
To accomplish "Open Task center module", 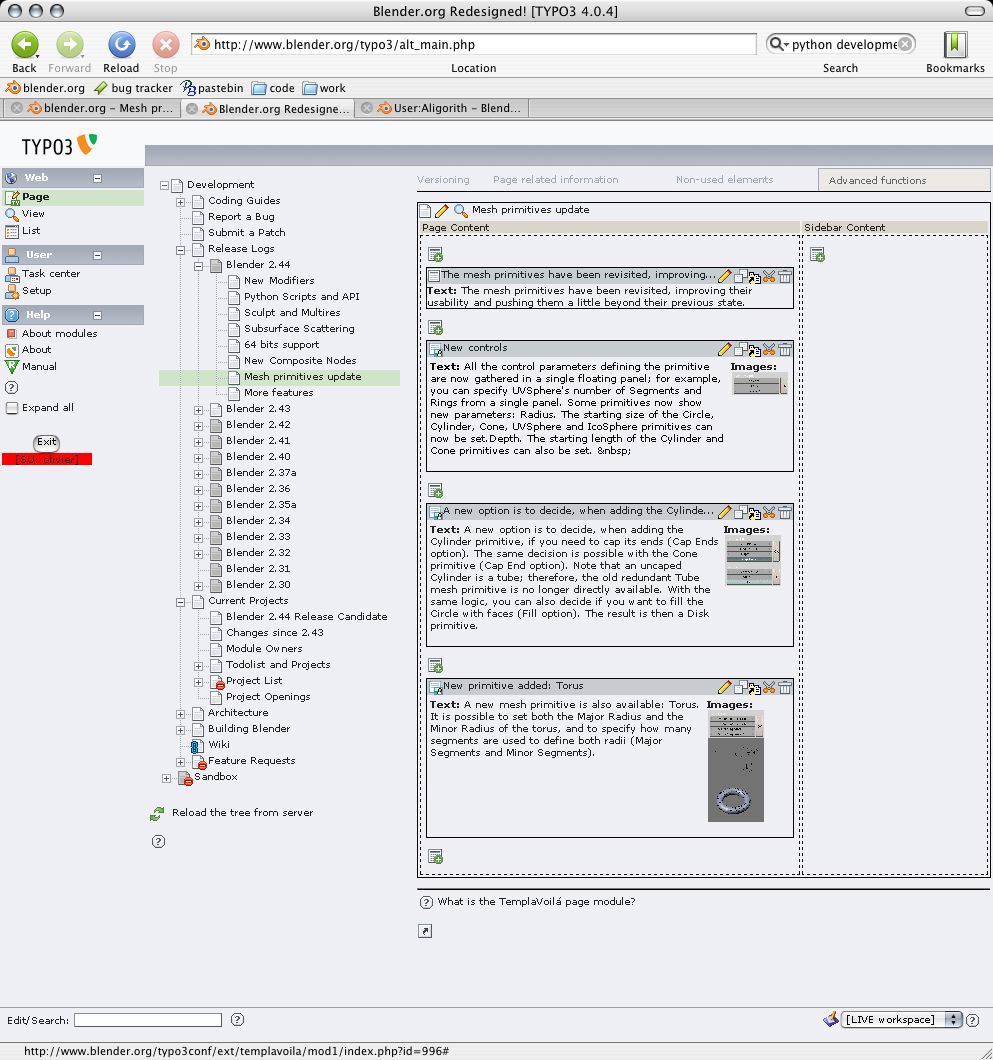I will coord(51,274).
